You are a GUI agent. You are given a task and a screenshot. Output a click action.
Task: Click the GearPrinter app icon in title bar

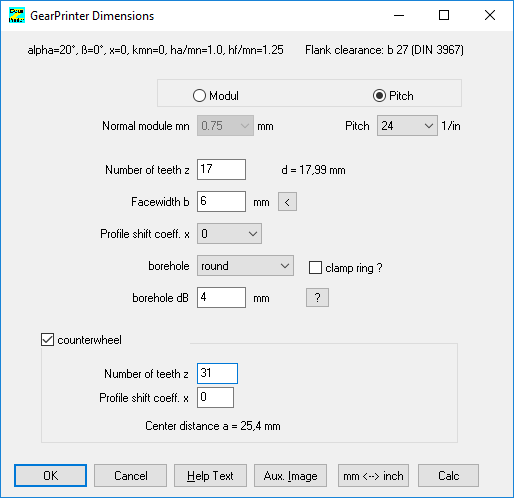17,16
